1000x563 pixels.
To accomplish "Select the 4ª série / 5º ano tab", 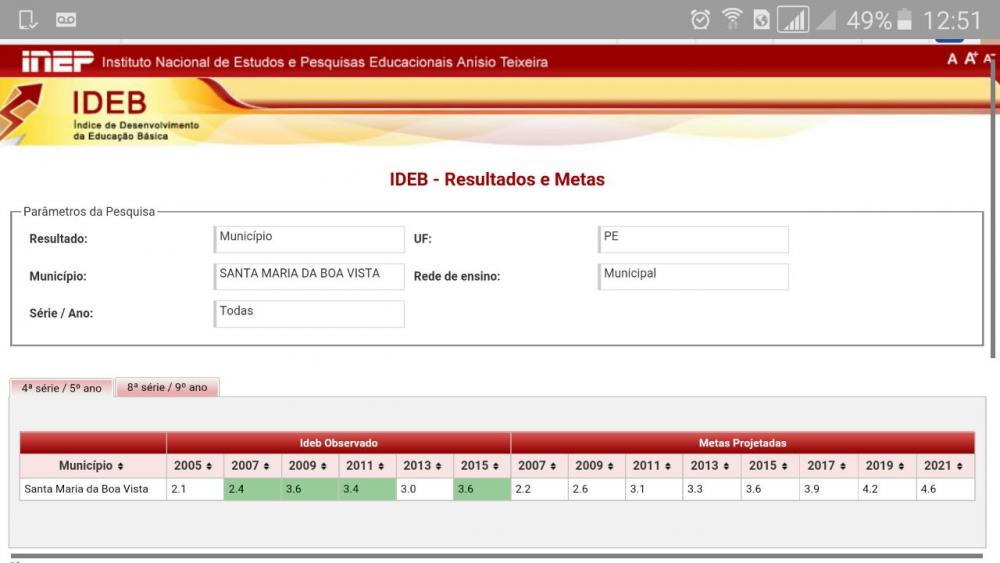I will tap(61, 388).
